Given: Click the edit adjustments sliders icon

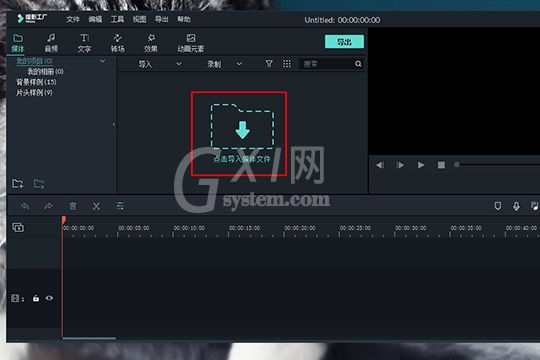Looking at the screenshot, I should point(120,206).
